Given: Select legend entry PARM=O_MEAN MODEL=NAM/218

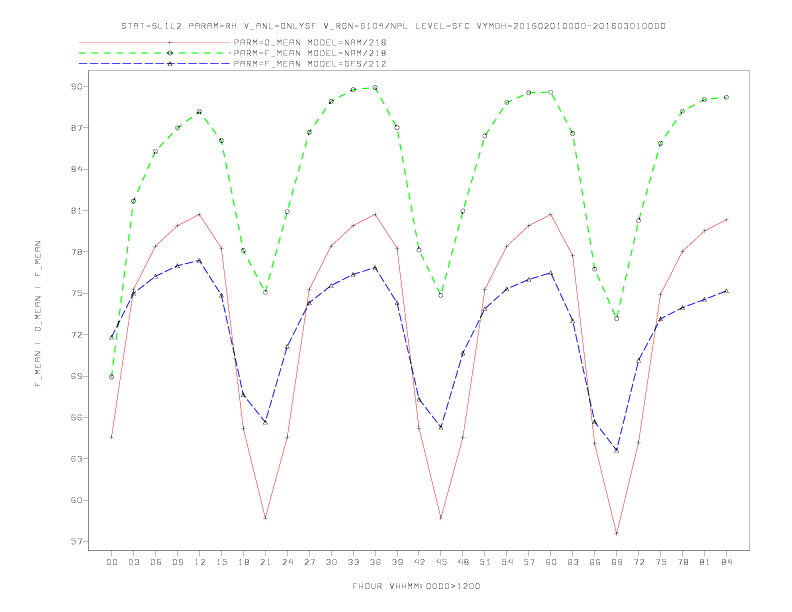Looking at the screenshot, I should (x=310, y=42).
